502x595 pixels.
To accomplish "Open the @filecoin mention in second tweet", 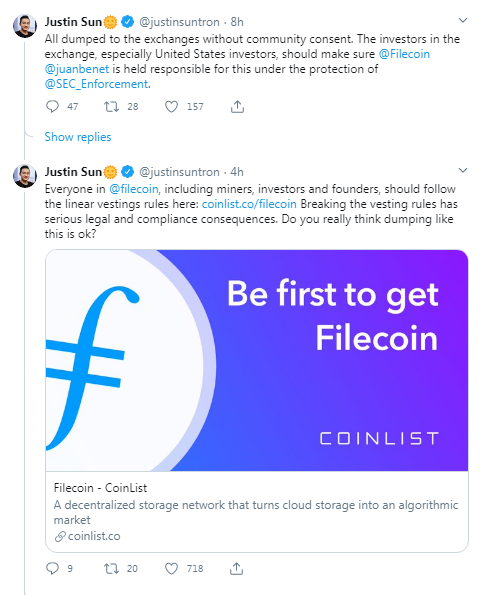I will pos(134,189).
